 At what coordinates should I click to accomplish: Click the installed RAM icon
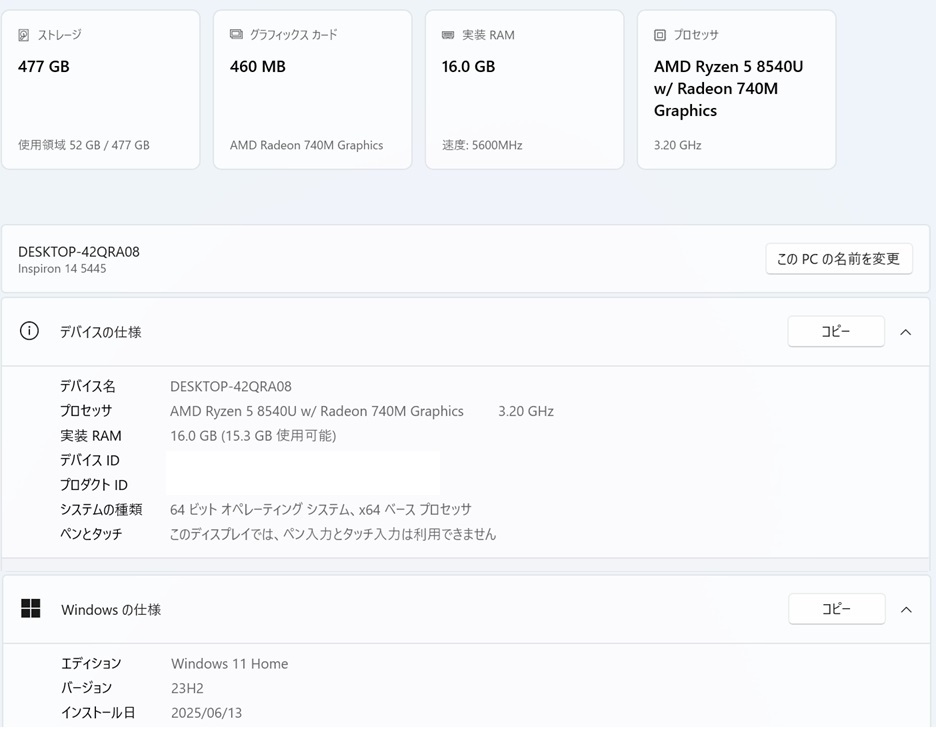pyautogui.click(x=448, y=35)
